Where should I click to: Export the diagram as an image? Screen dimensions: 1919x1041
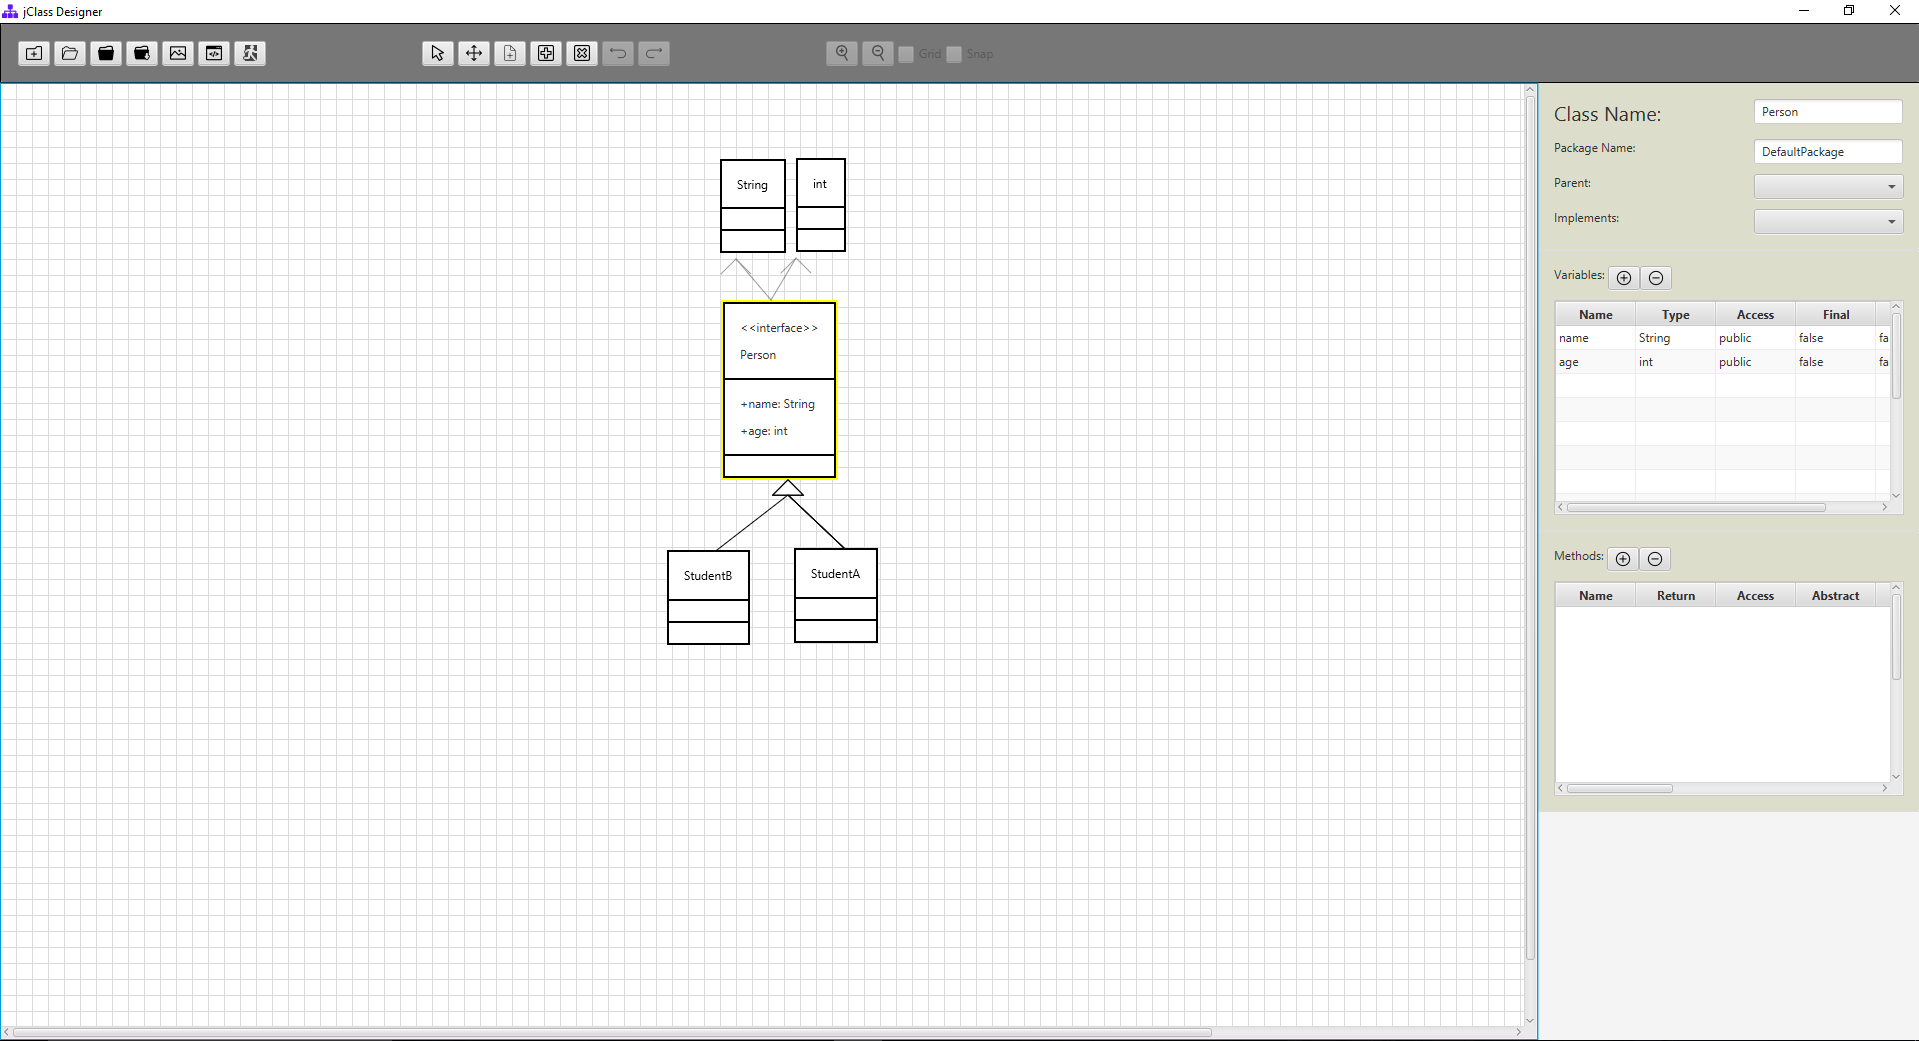pos(177,53)
